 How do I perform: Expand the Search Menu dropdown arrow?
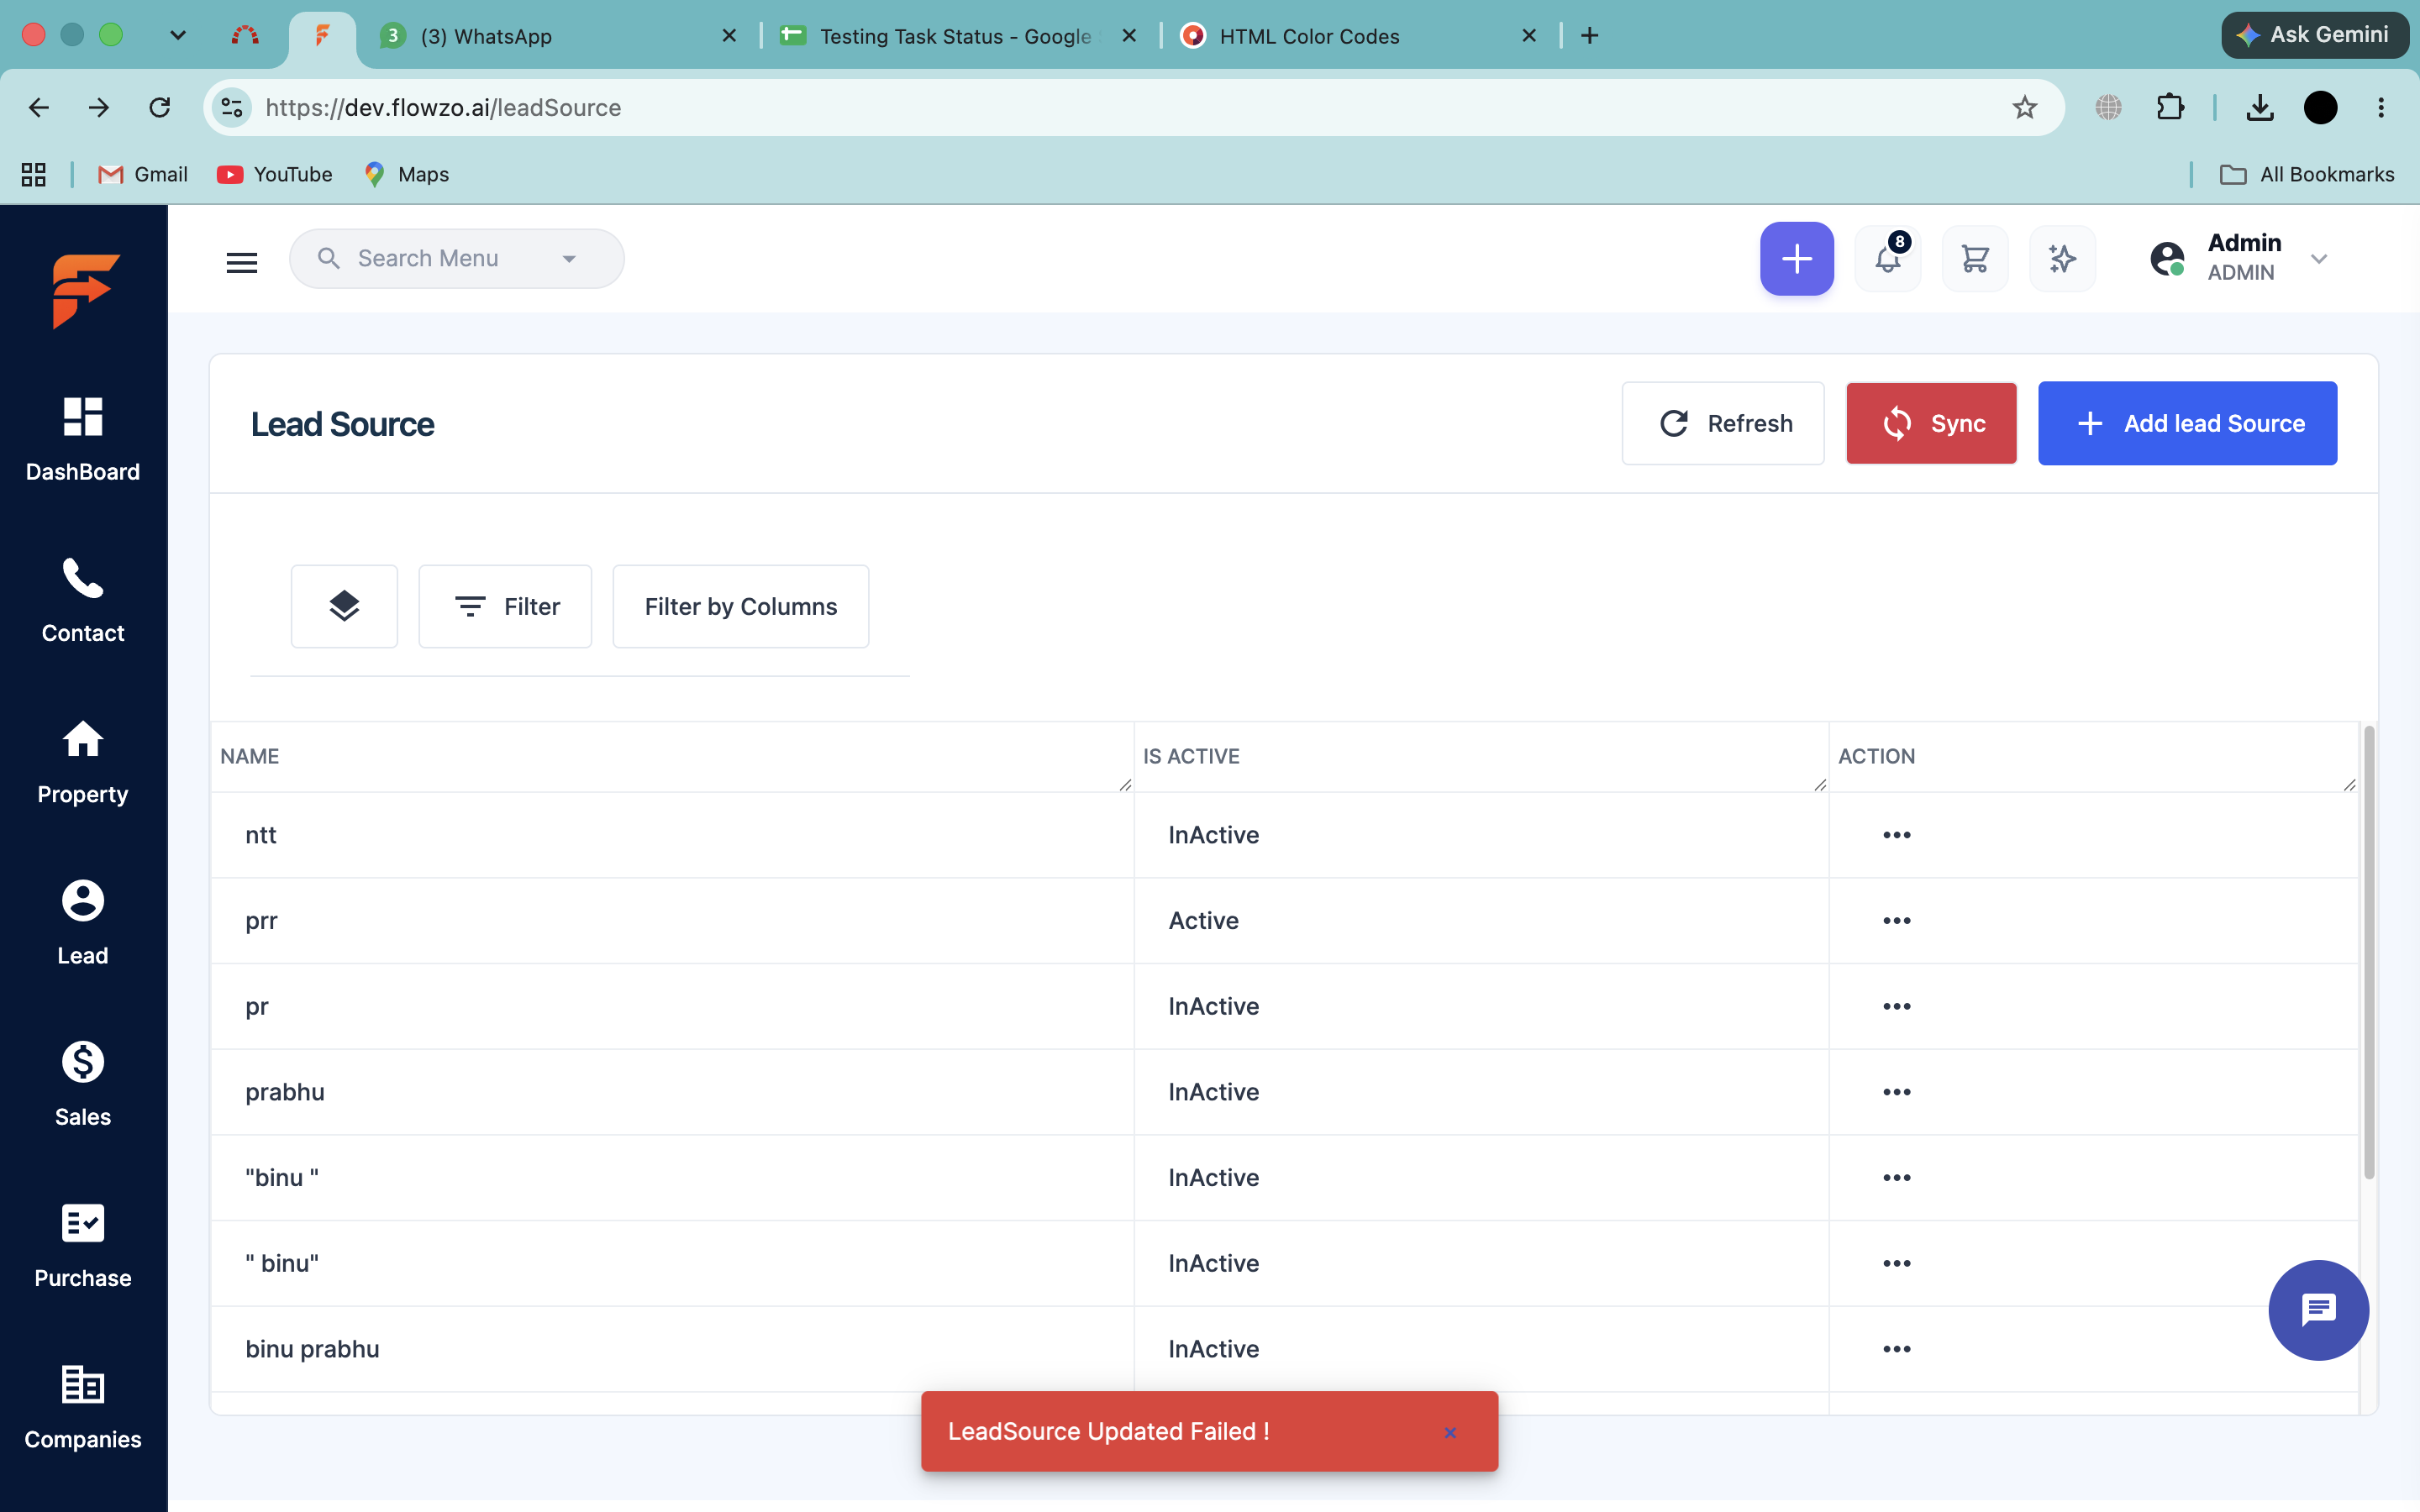click(569, 259)
